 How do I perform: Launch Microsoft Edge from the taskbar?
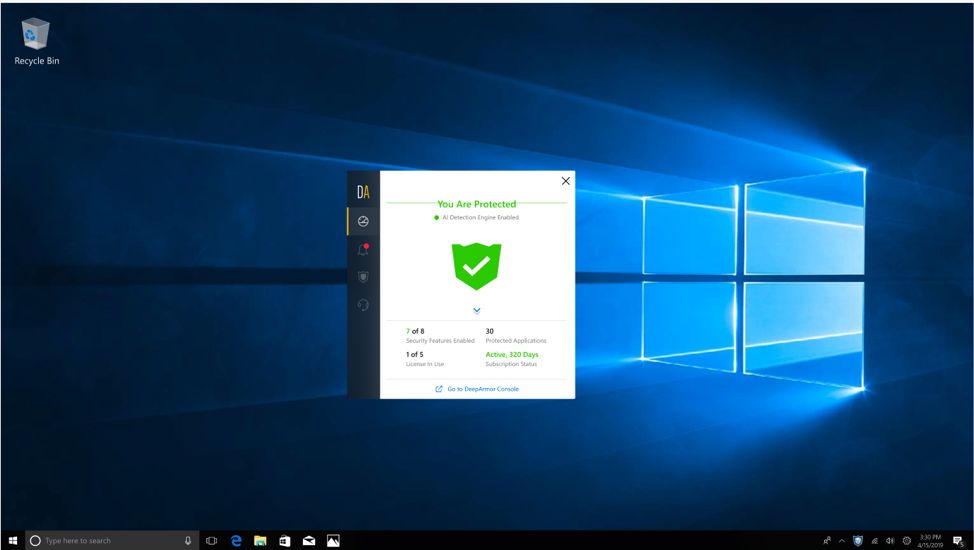(x=236, y=541)
